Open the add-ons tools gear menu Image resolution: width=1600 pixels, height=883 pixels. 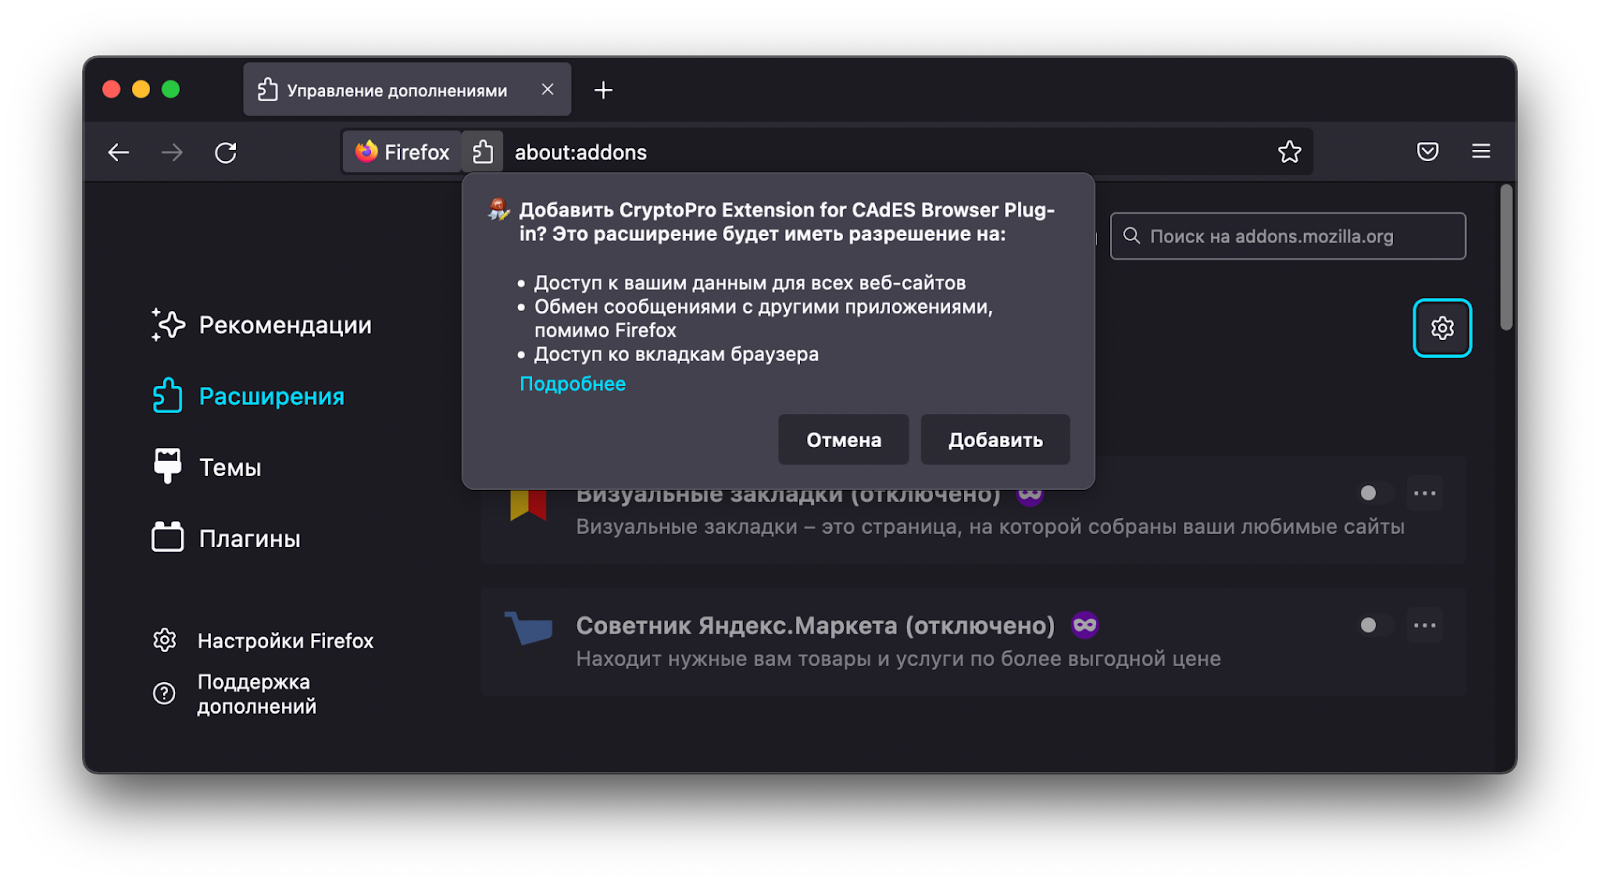pos(1442,328)
